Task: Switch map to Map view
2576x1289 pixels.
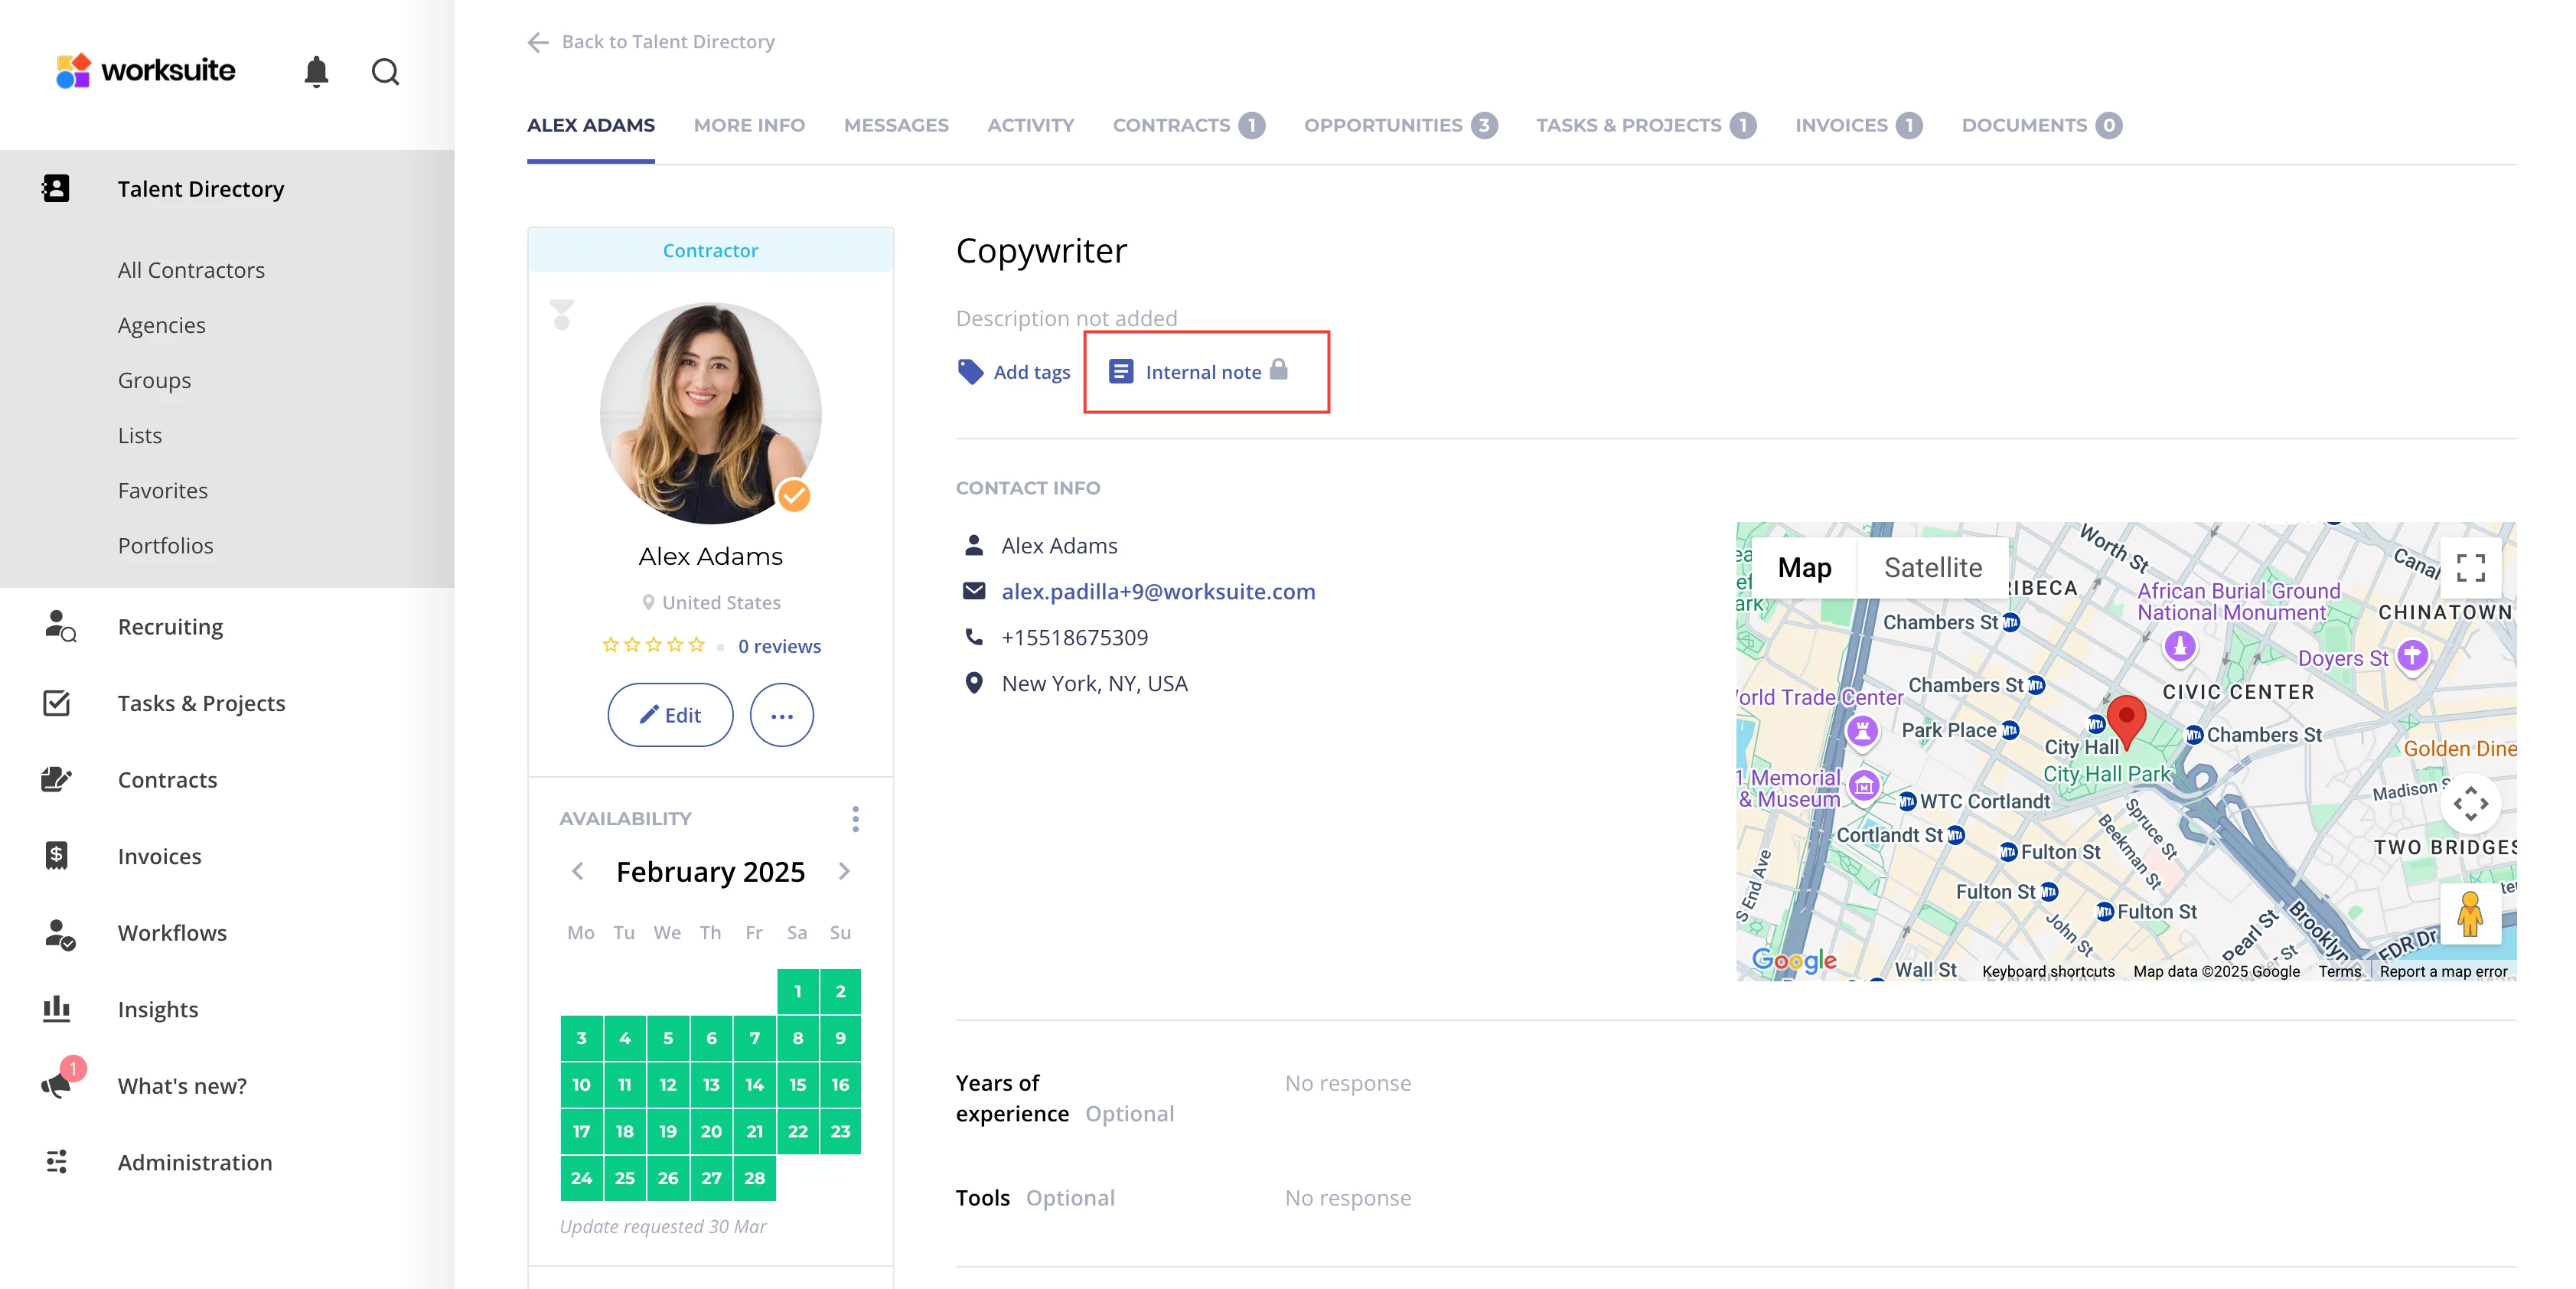Action: click(1804, 568)
